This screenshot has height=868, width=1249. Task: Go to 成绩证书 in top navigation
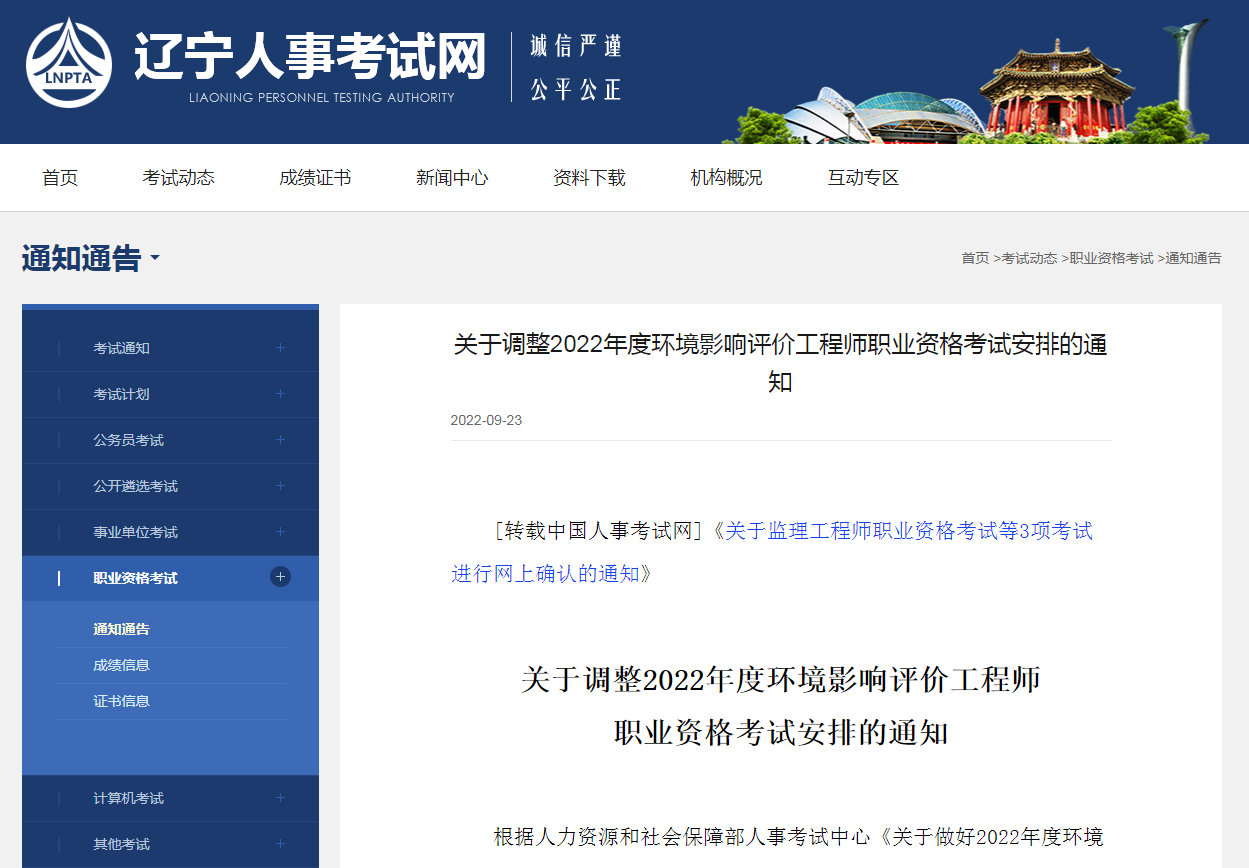pos(315,178)
